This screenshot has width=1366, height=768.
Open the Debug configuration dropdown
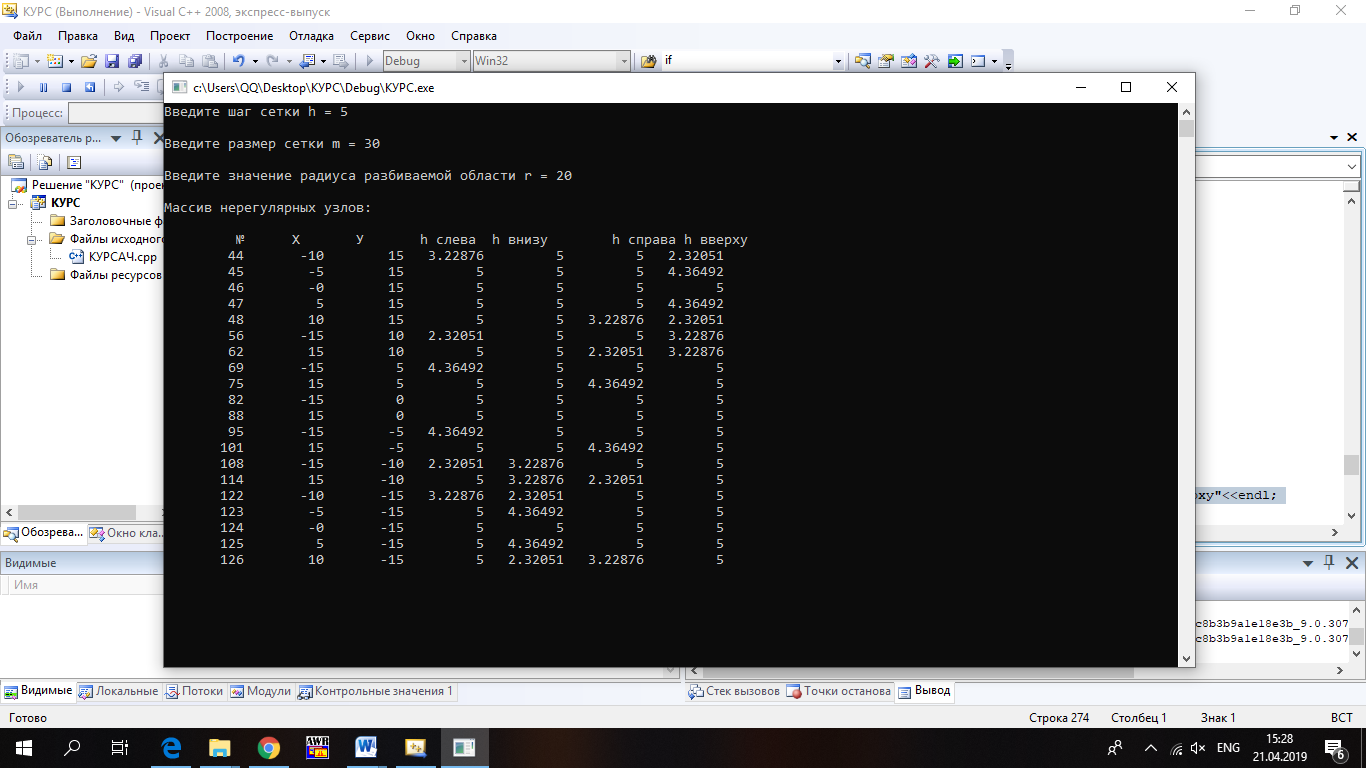[x=462, y=61]
